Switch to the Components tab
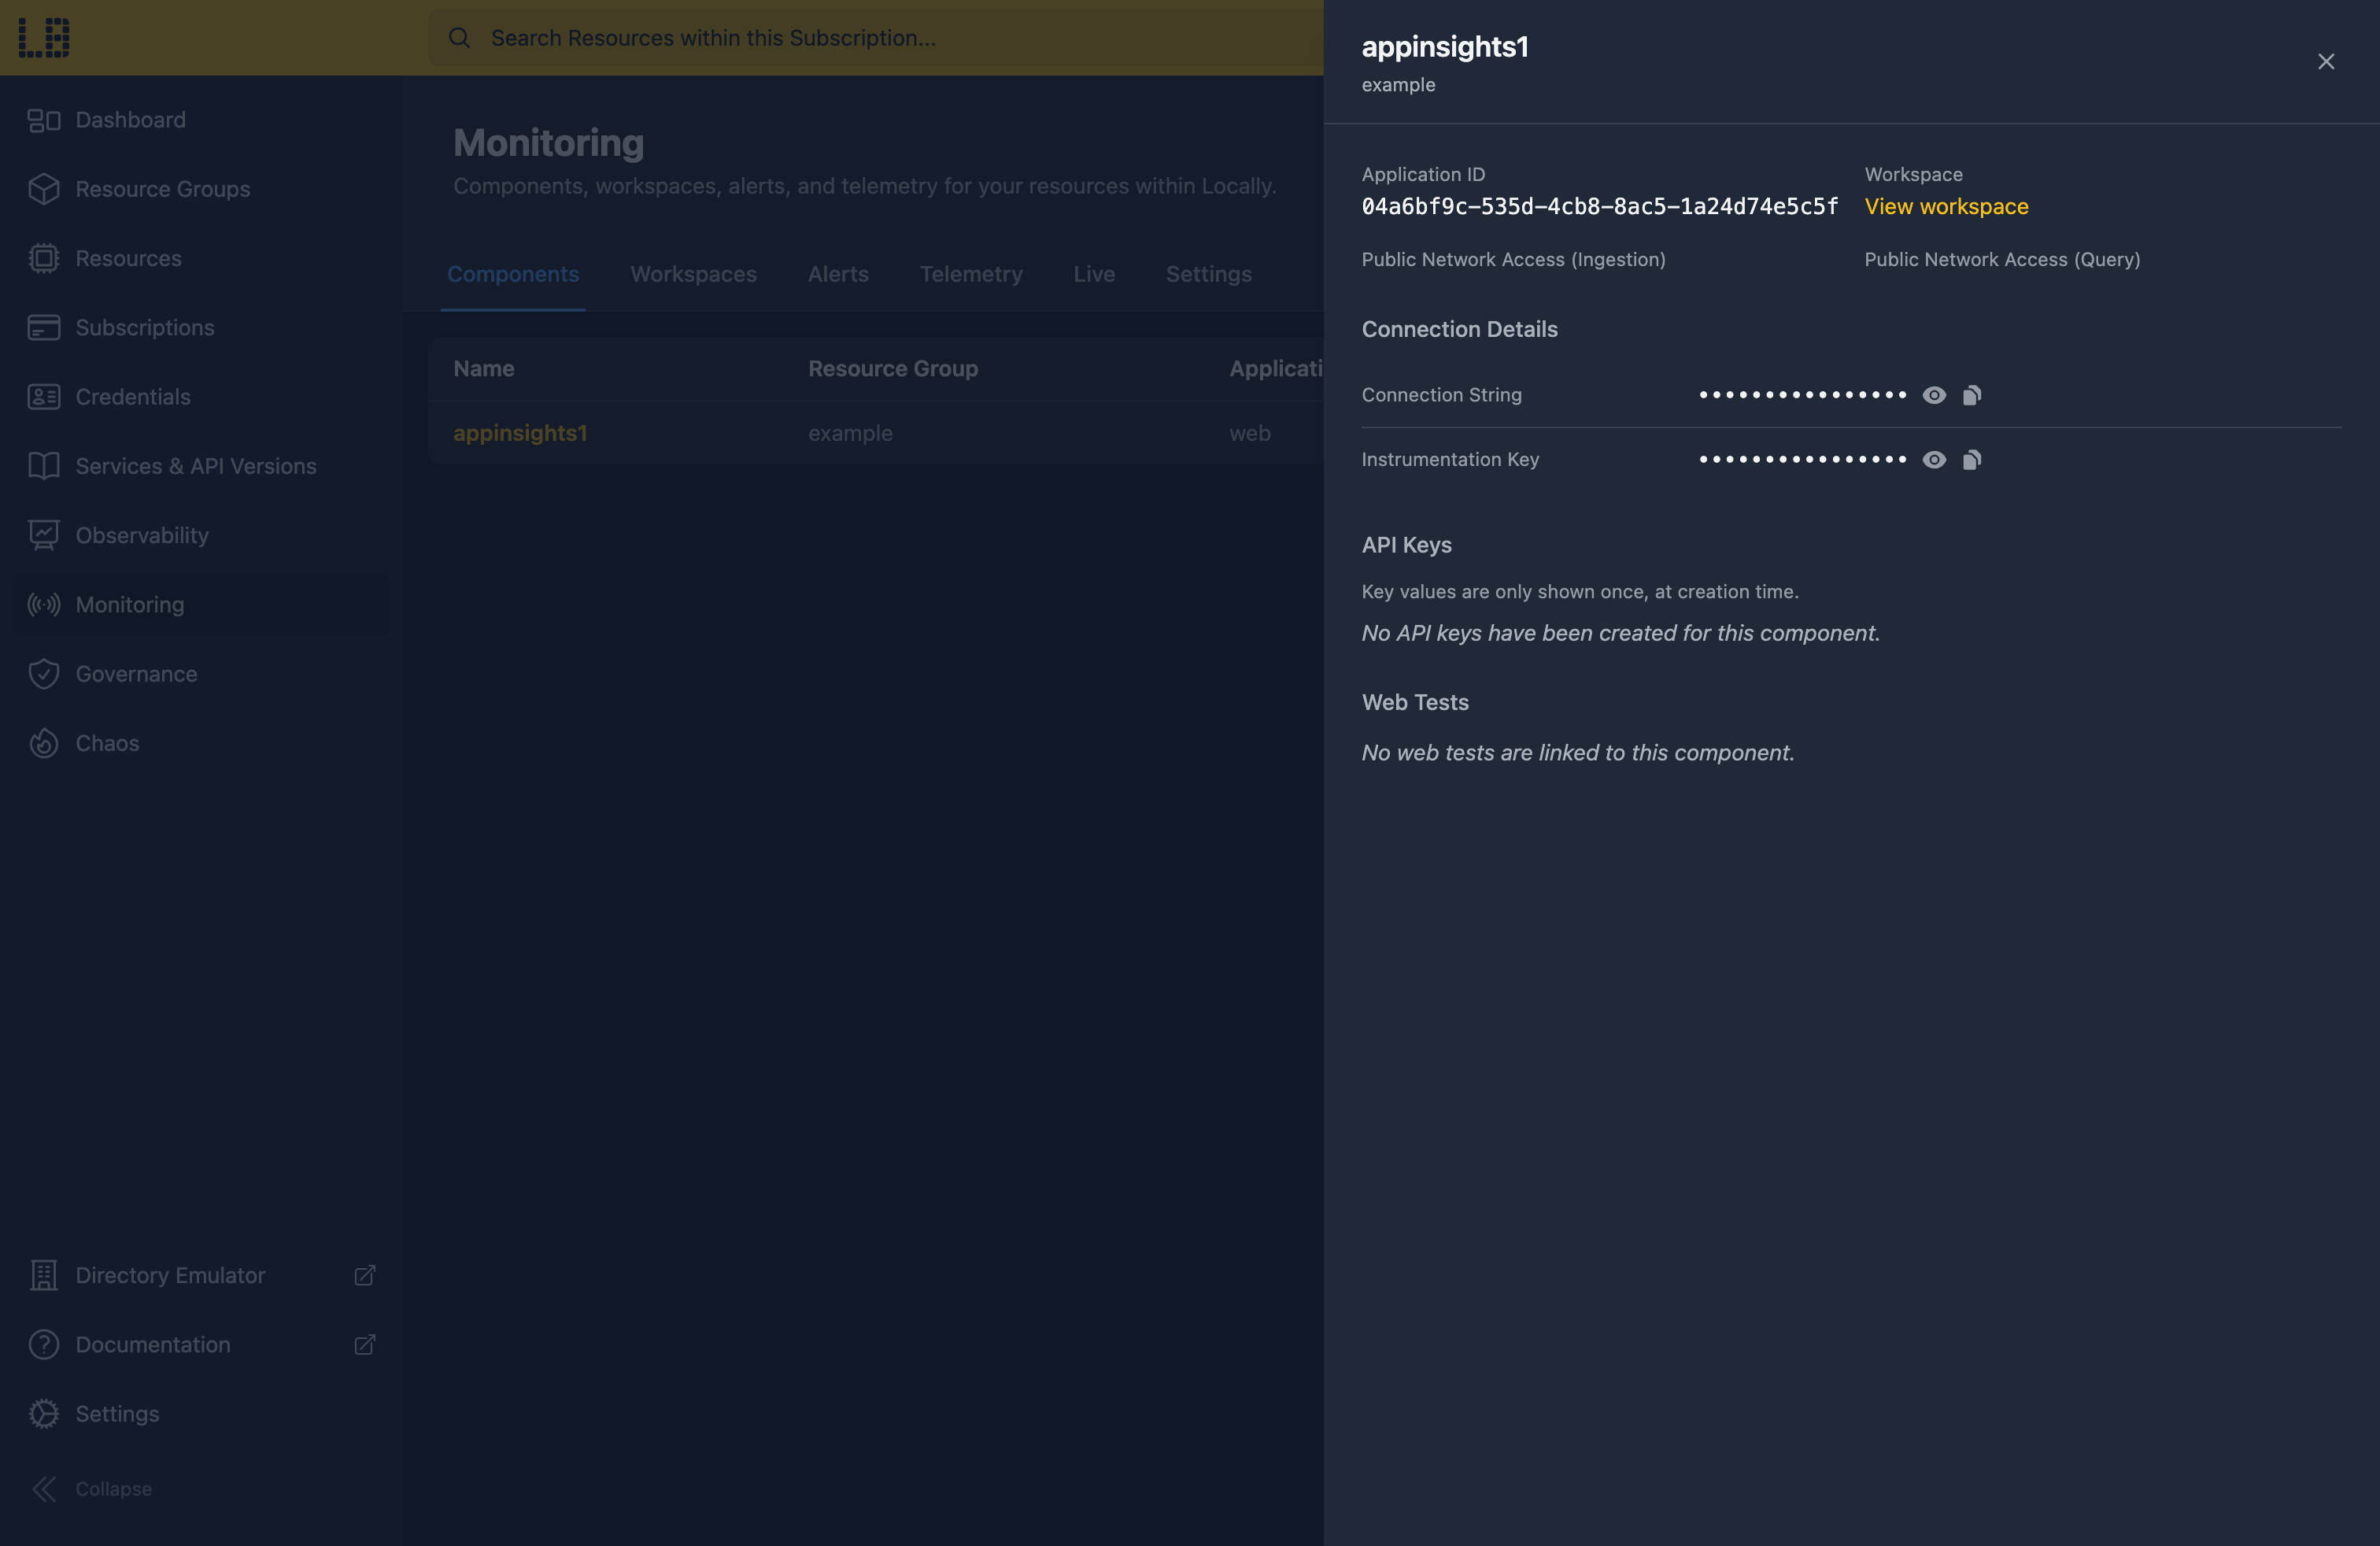This screenshot has width=2380, height=1546. [513, 274]
